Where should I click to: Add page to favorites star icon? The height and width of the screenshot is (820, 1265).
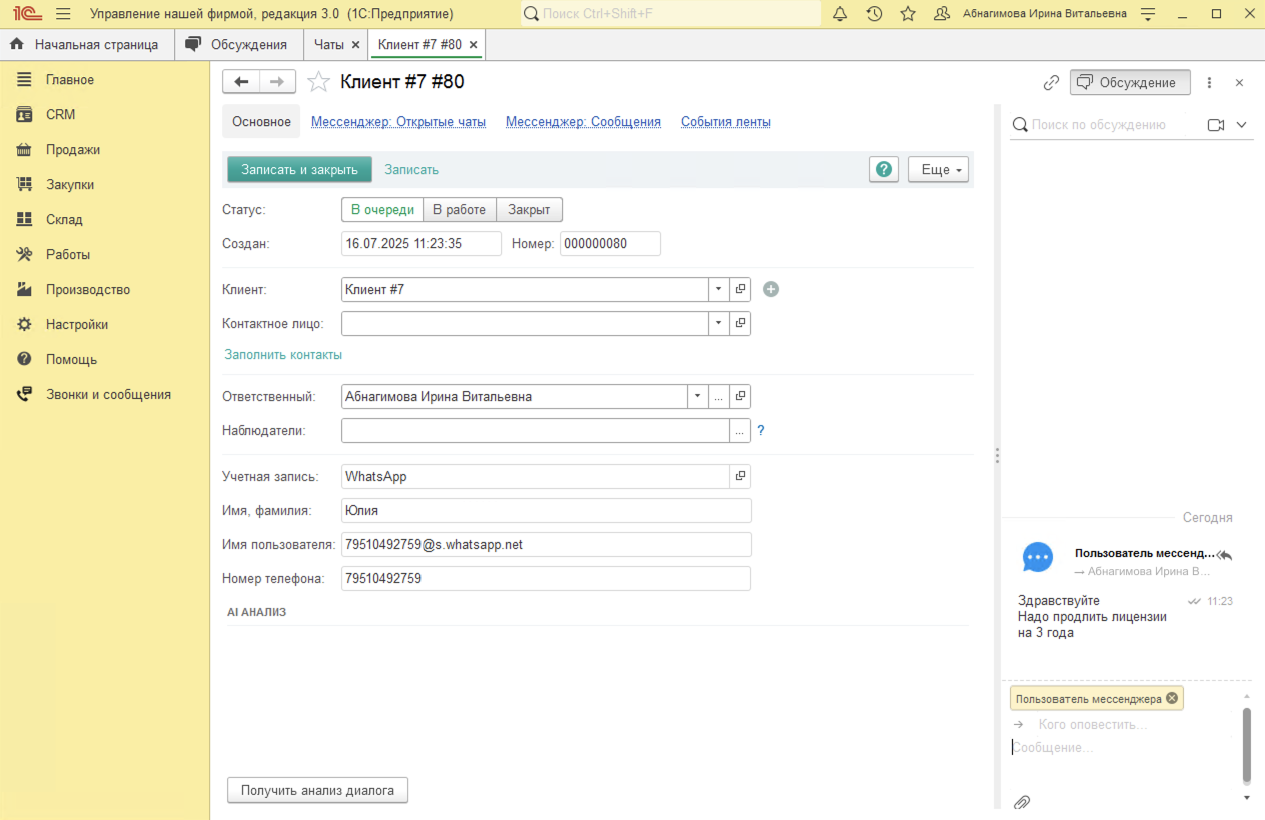click(x=908, y=14)
